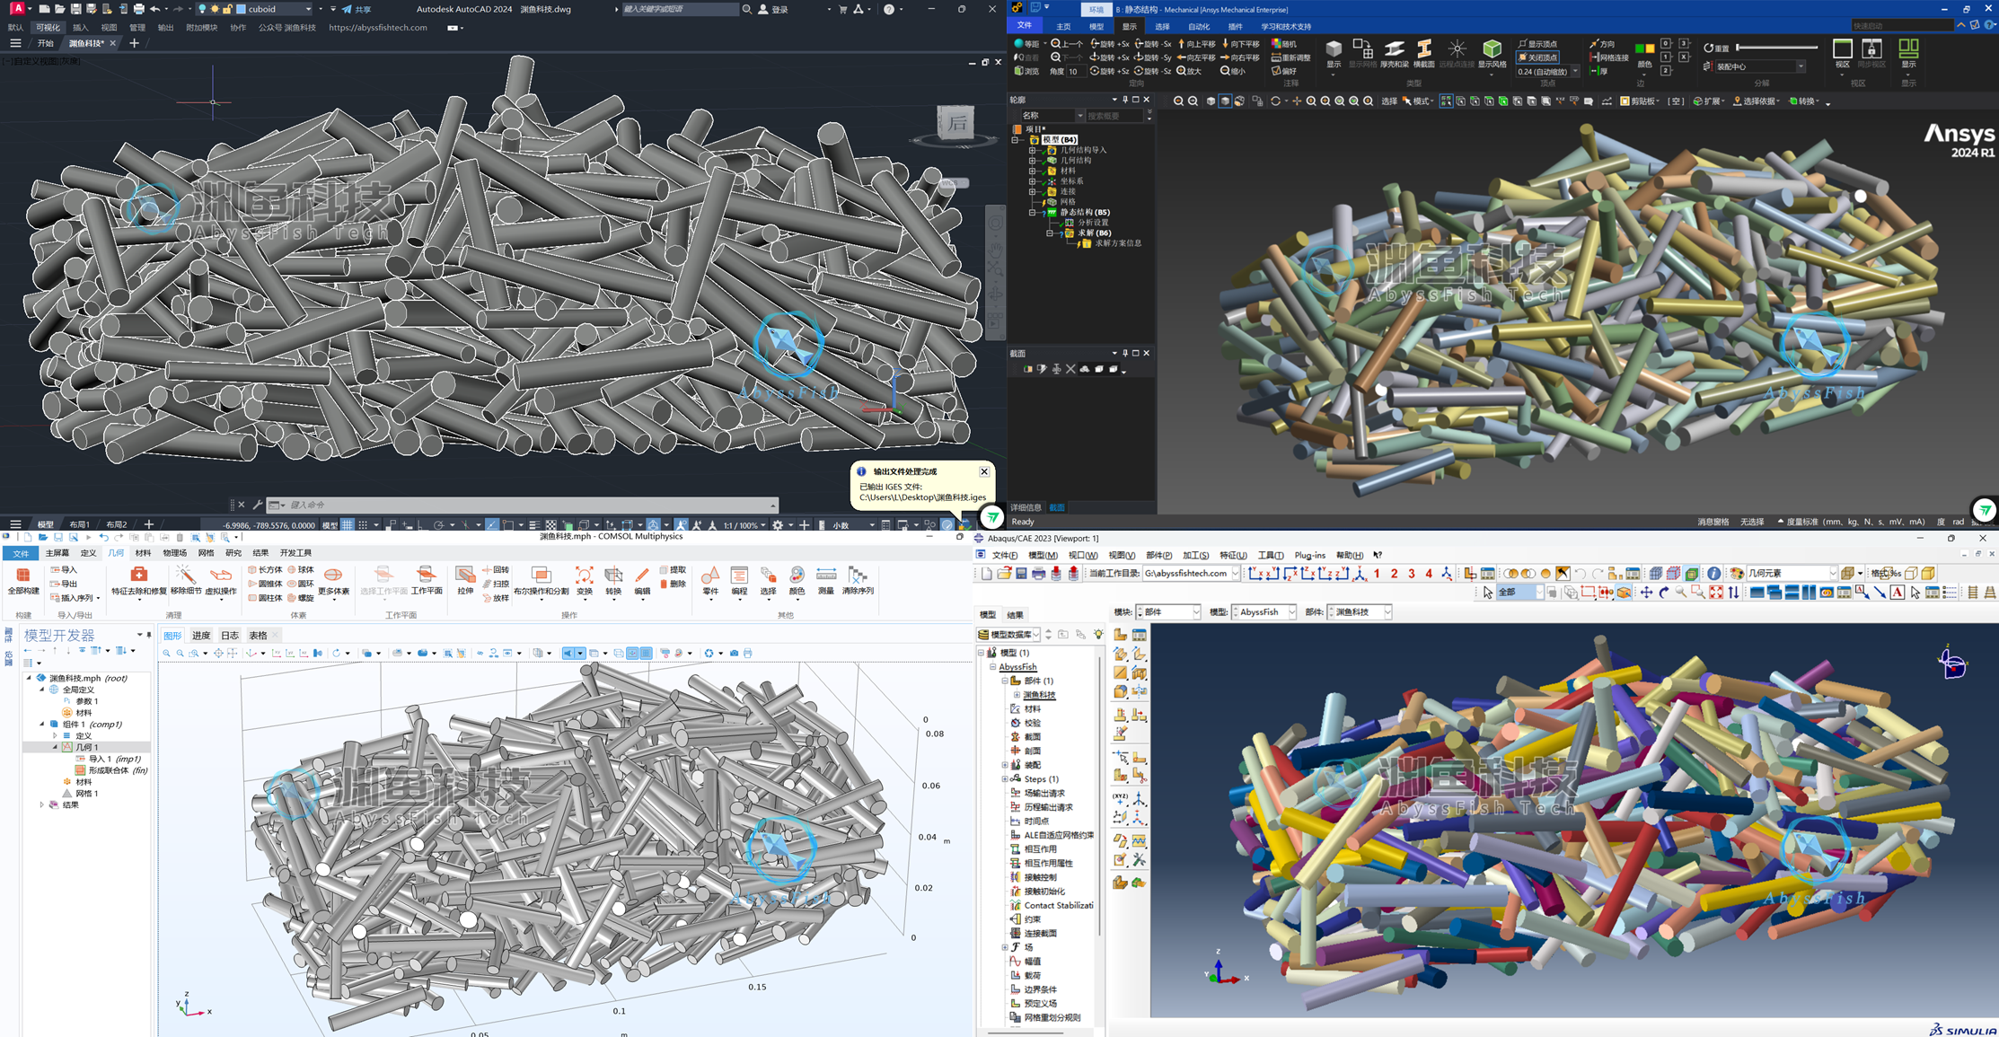Select the Work Plane tool in COMSOL

(426, 575)
